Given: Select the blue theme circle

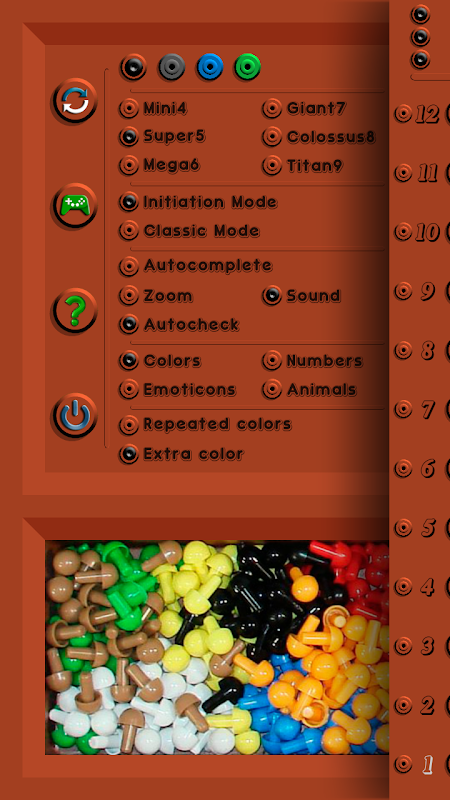Looking at the screenshot, I should (x=210, y=67).
